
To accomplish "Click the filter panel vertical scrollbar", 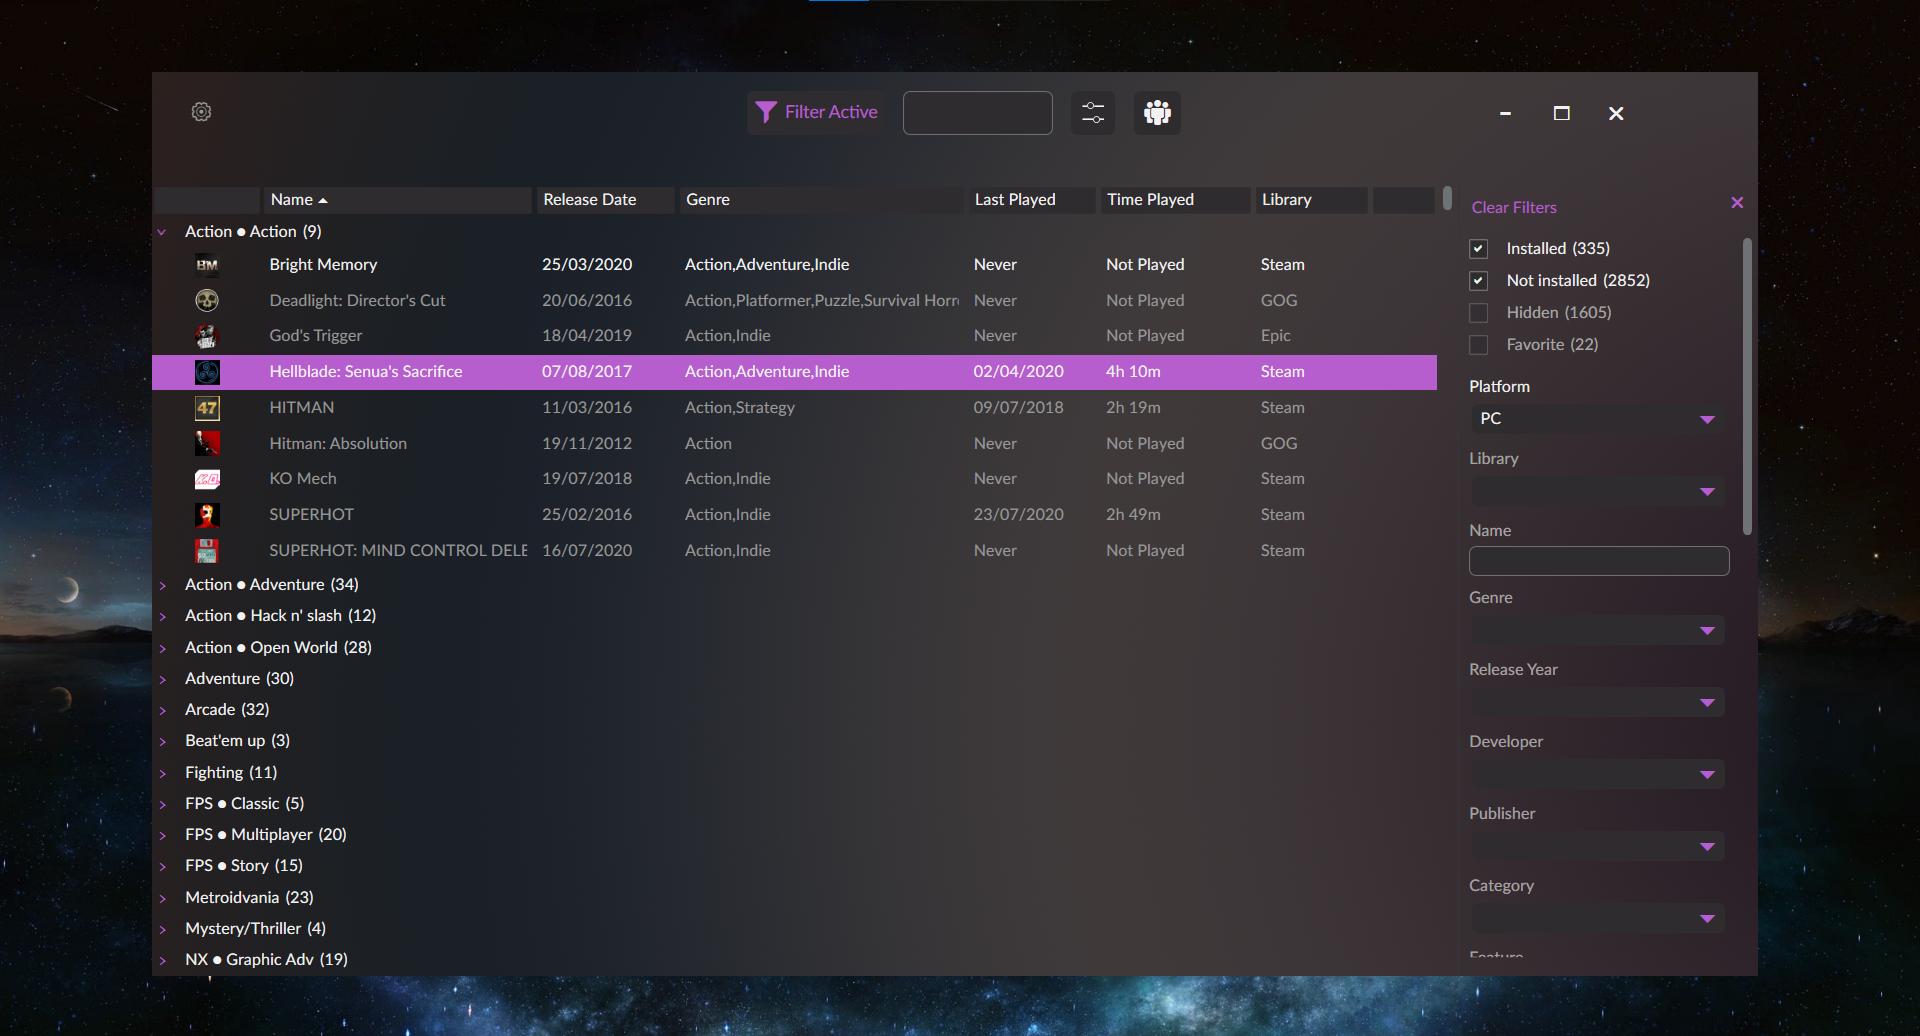I will [x=1747, y=385].
